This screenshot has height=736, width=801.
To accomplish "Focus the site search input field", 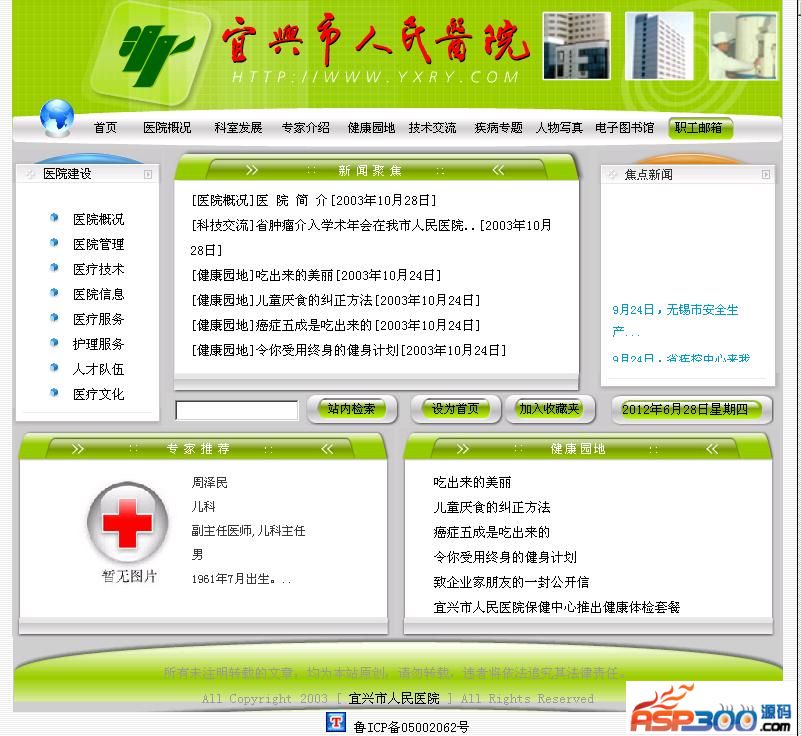I will [237, 410].
